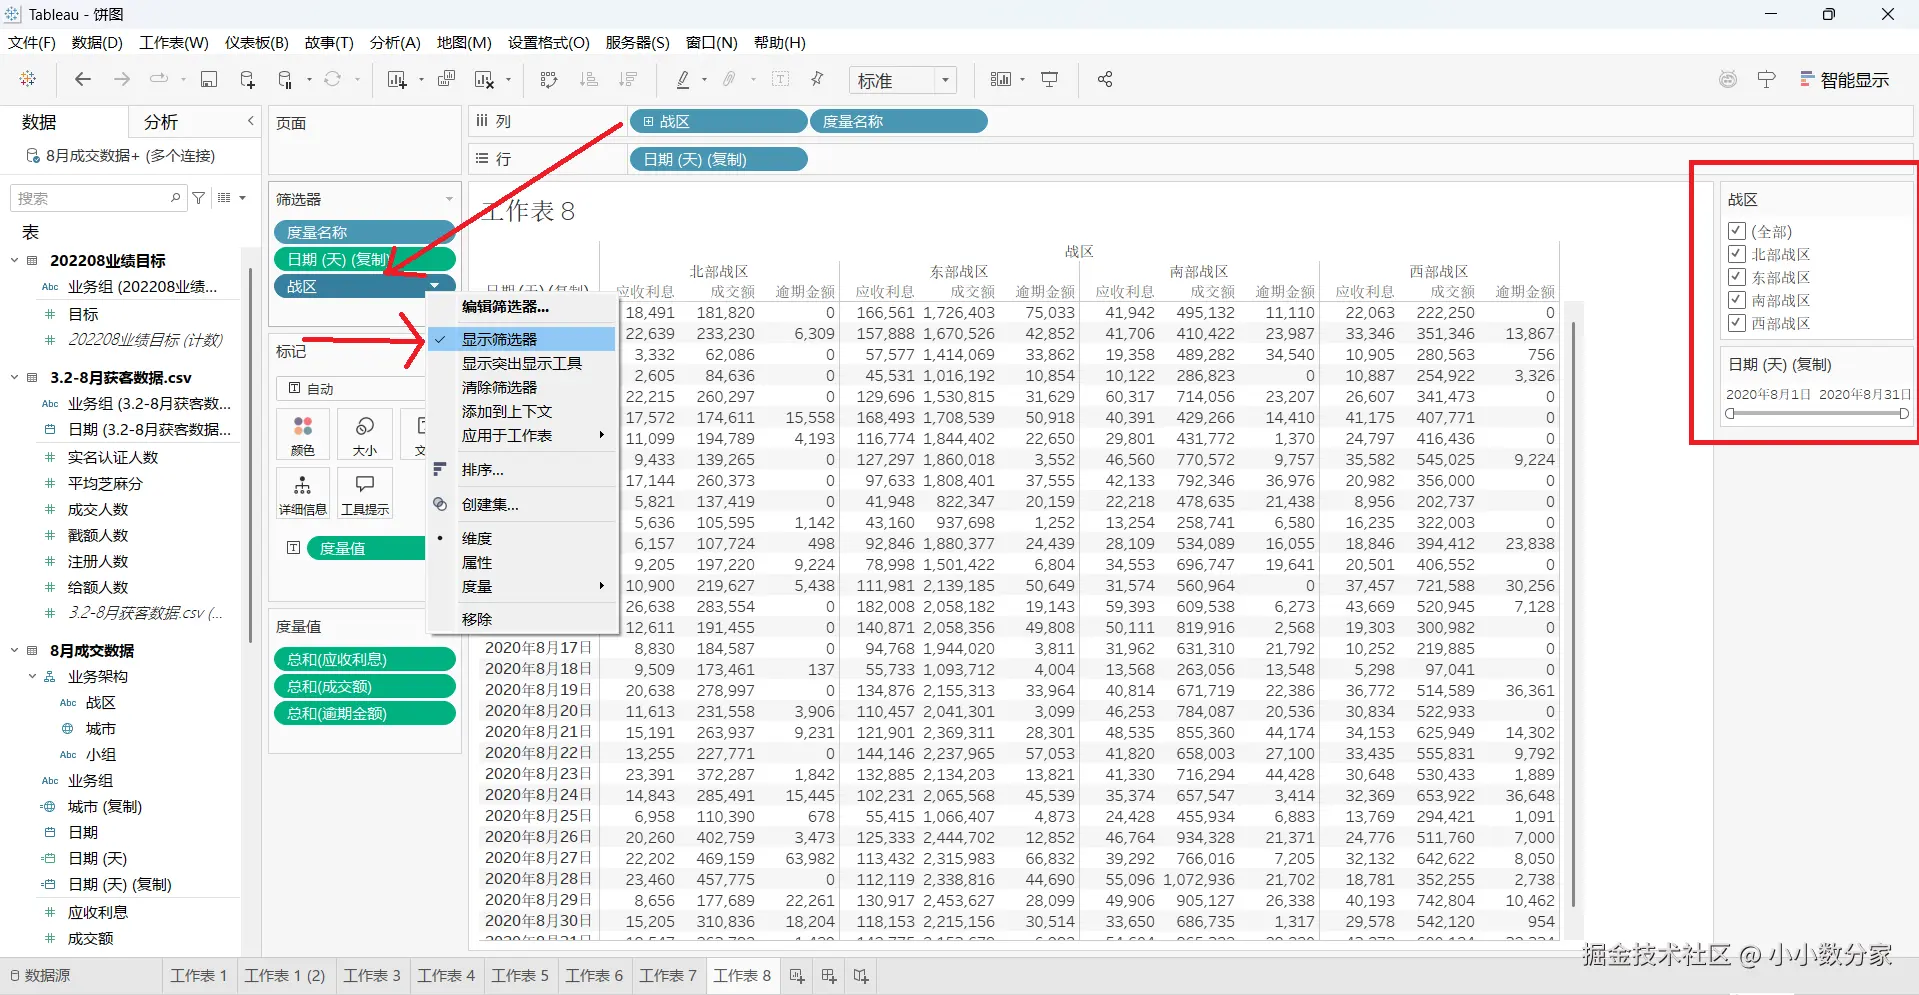The width and height of the screenshot is (1919, 995).
Task: Collapse the 8月成交数据 table tree
Action: tap(15, 650)
